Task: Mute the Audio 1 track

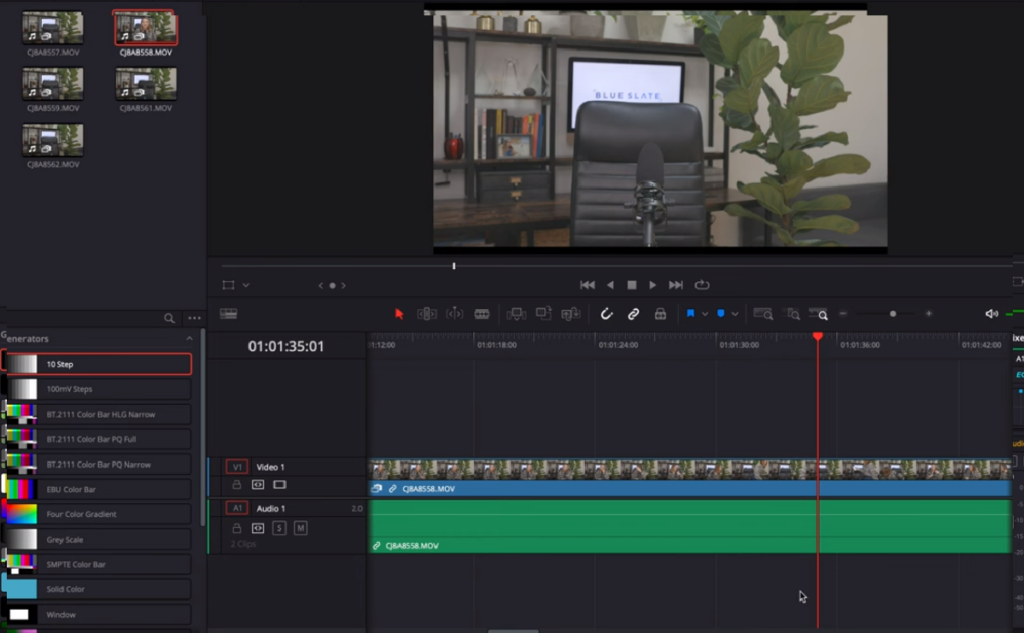Action: coord(301,528)
